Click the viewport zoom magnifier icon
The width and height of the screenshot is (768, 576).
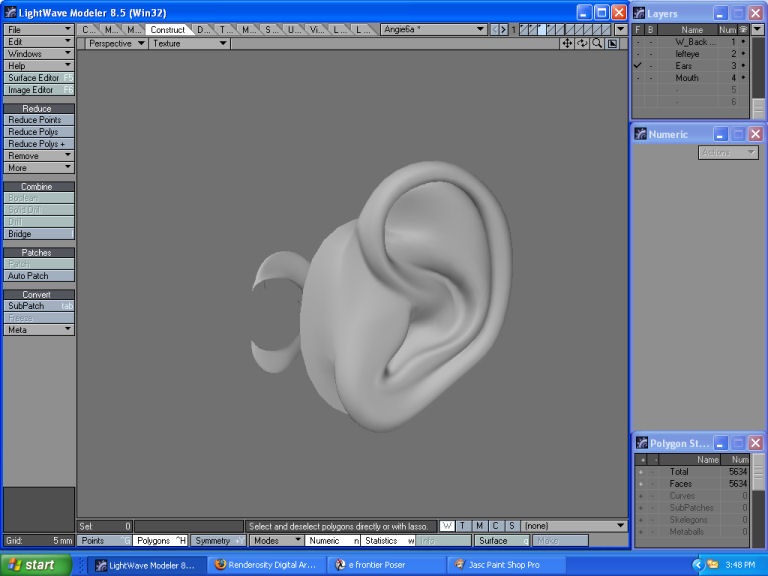(597, 44)
